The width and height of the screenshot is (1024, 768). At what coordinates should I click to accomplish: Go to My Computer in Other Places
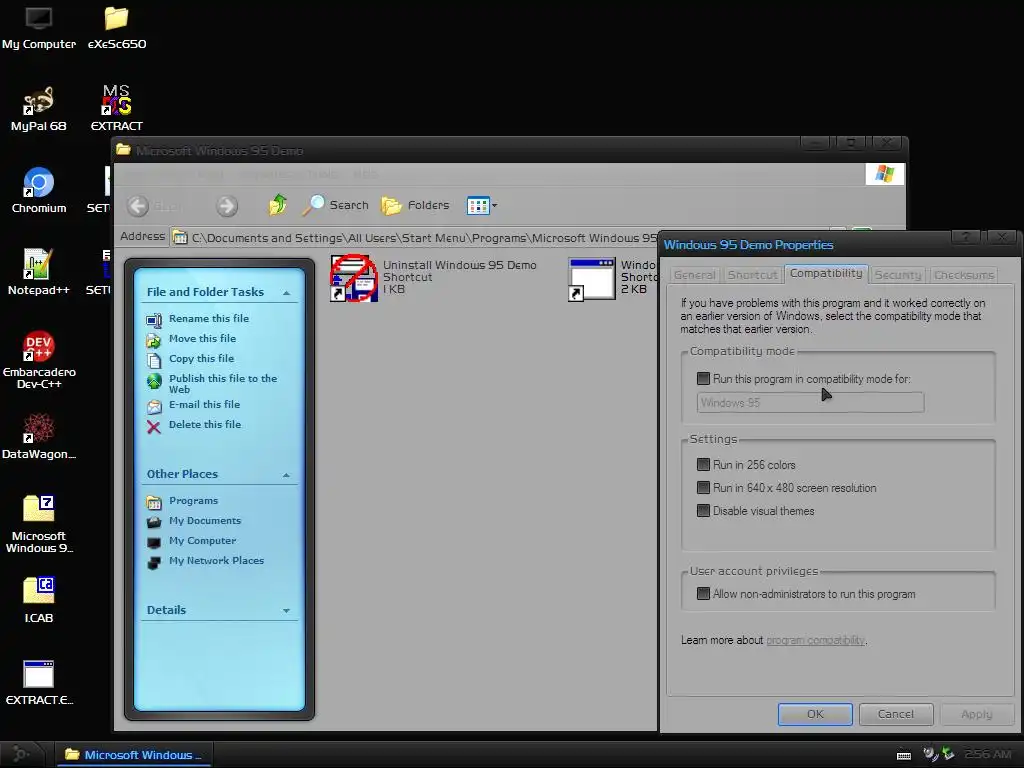202,541
